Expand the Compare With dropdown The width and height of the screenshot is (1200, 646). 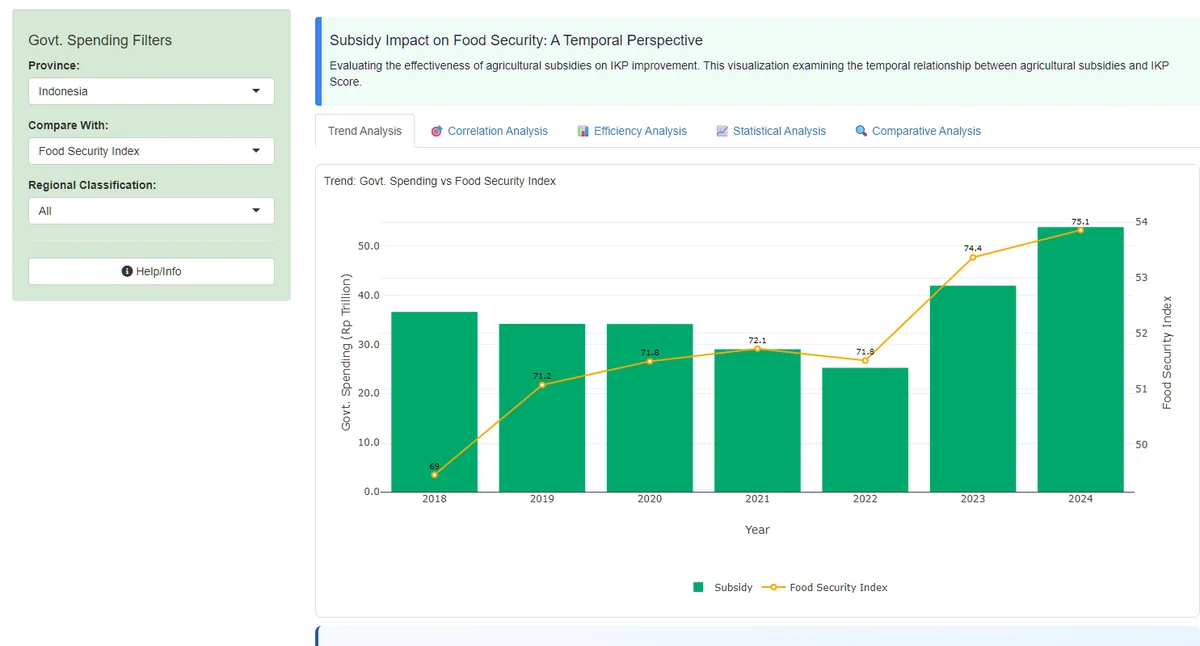151,151
